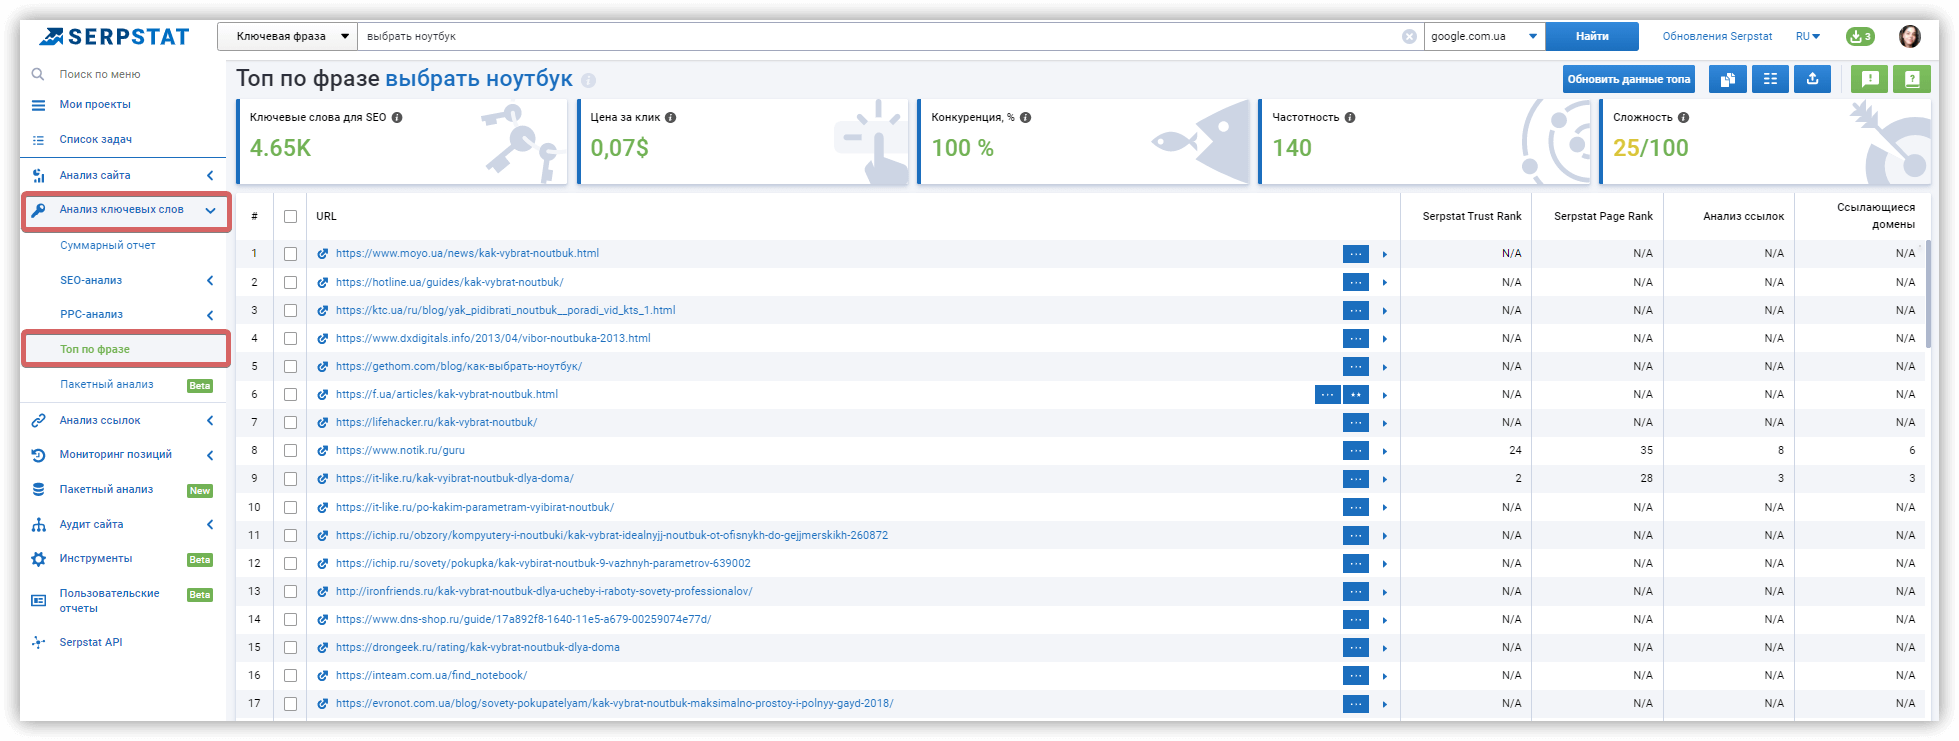
Task: Click info icon next to Цена за клик
Action: 671,118
